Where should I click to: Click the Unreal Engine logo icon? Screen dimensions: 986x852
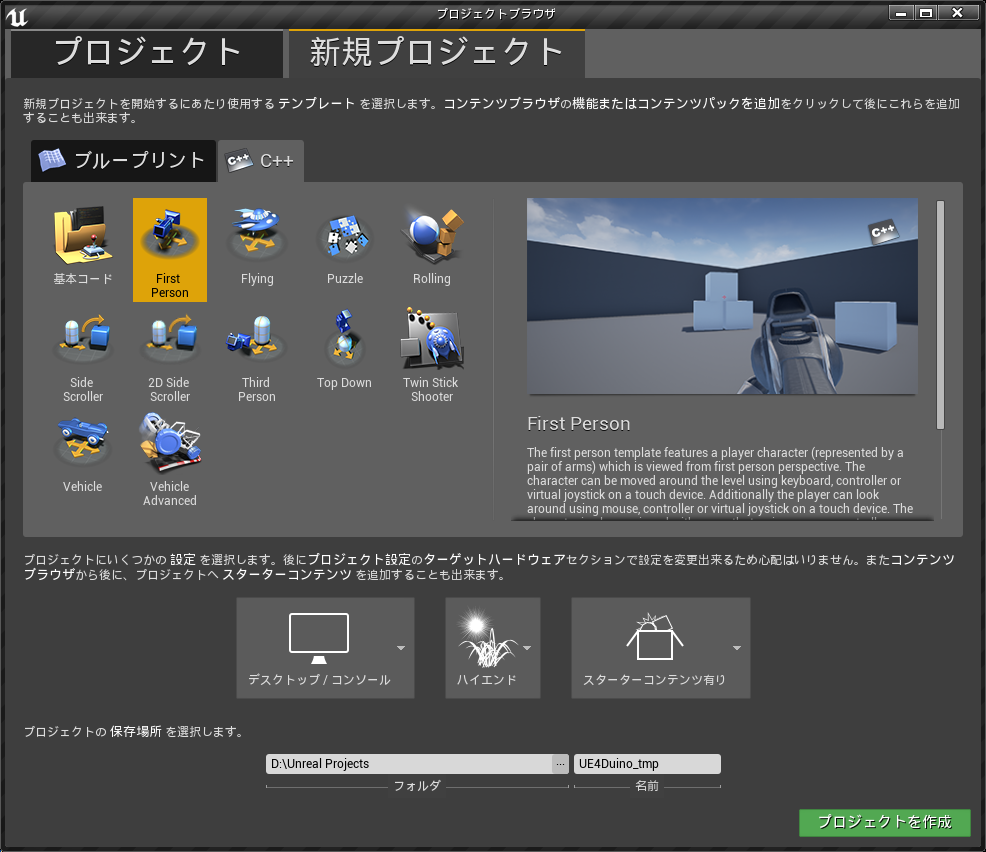16,16
